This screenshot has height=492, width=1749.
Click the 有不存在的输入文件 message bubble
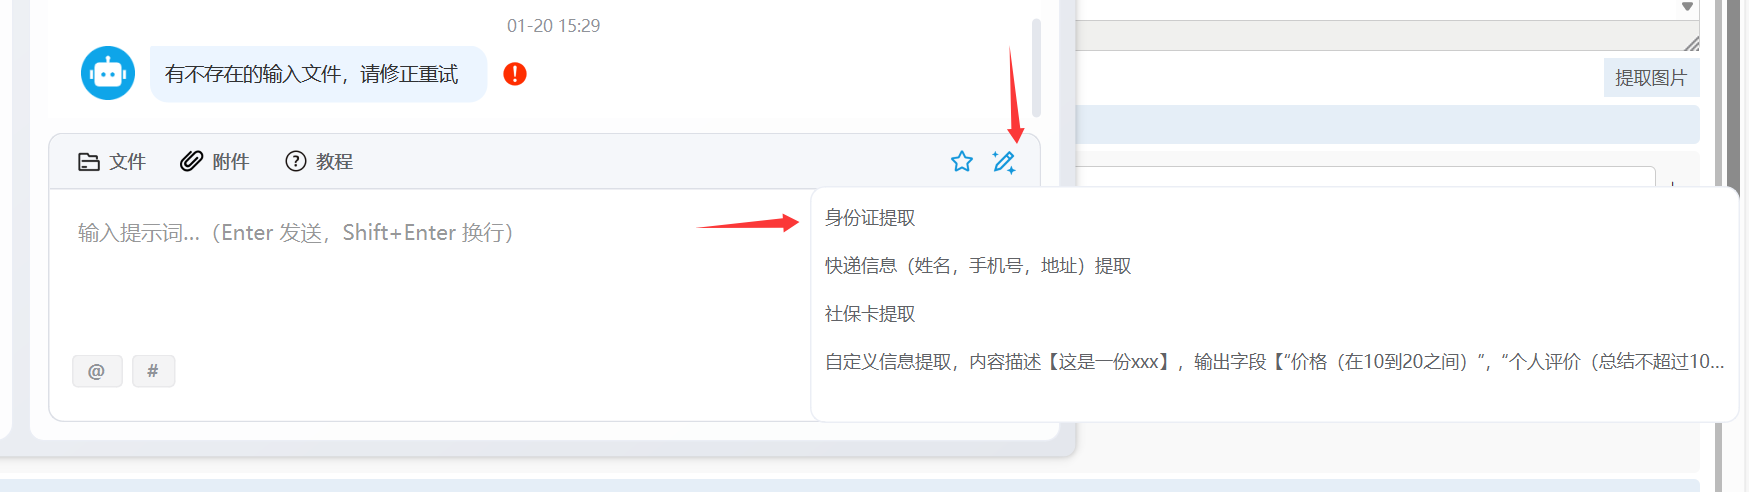318,74
